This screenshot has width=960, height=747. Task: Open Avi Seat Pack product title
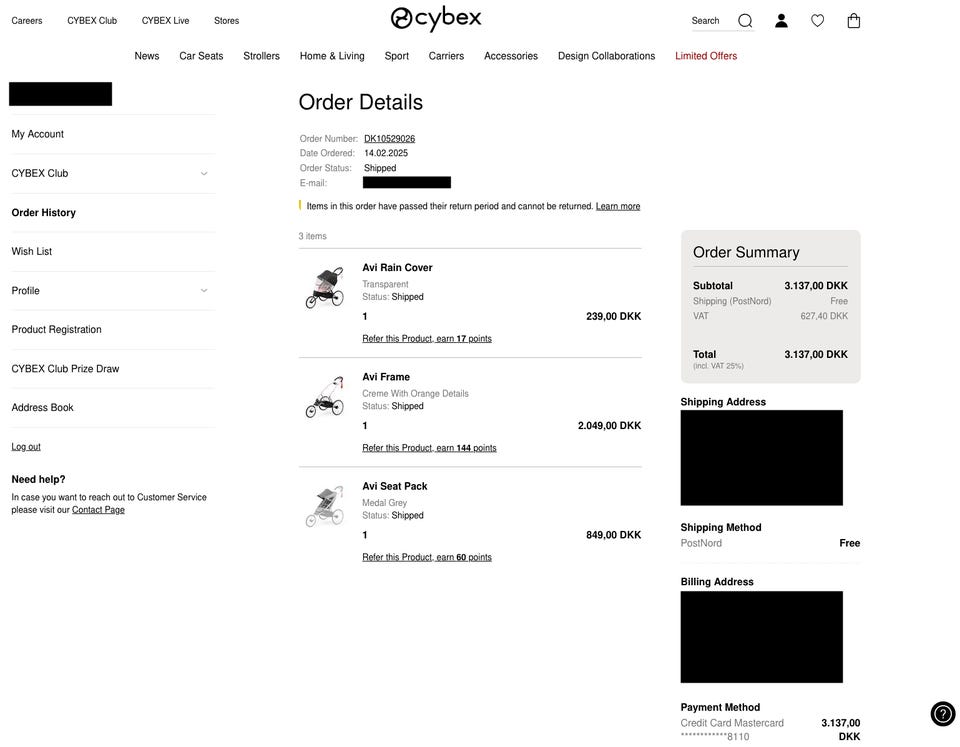pyautogui.click(x=395, y=486)
